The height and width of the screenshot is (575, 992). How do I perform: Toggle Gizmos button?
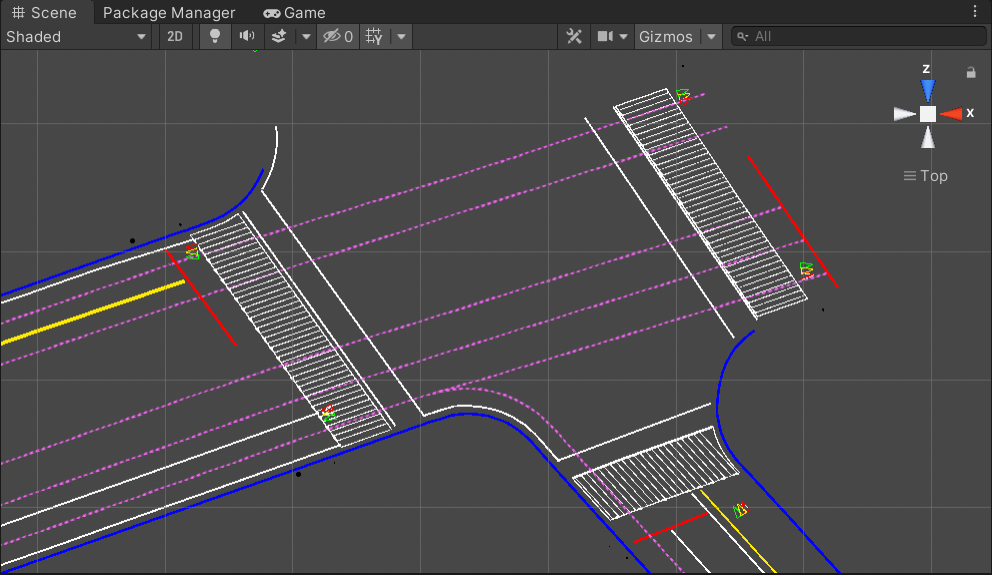pos(666,37)
